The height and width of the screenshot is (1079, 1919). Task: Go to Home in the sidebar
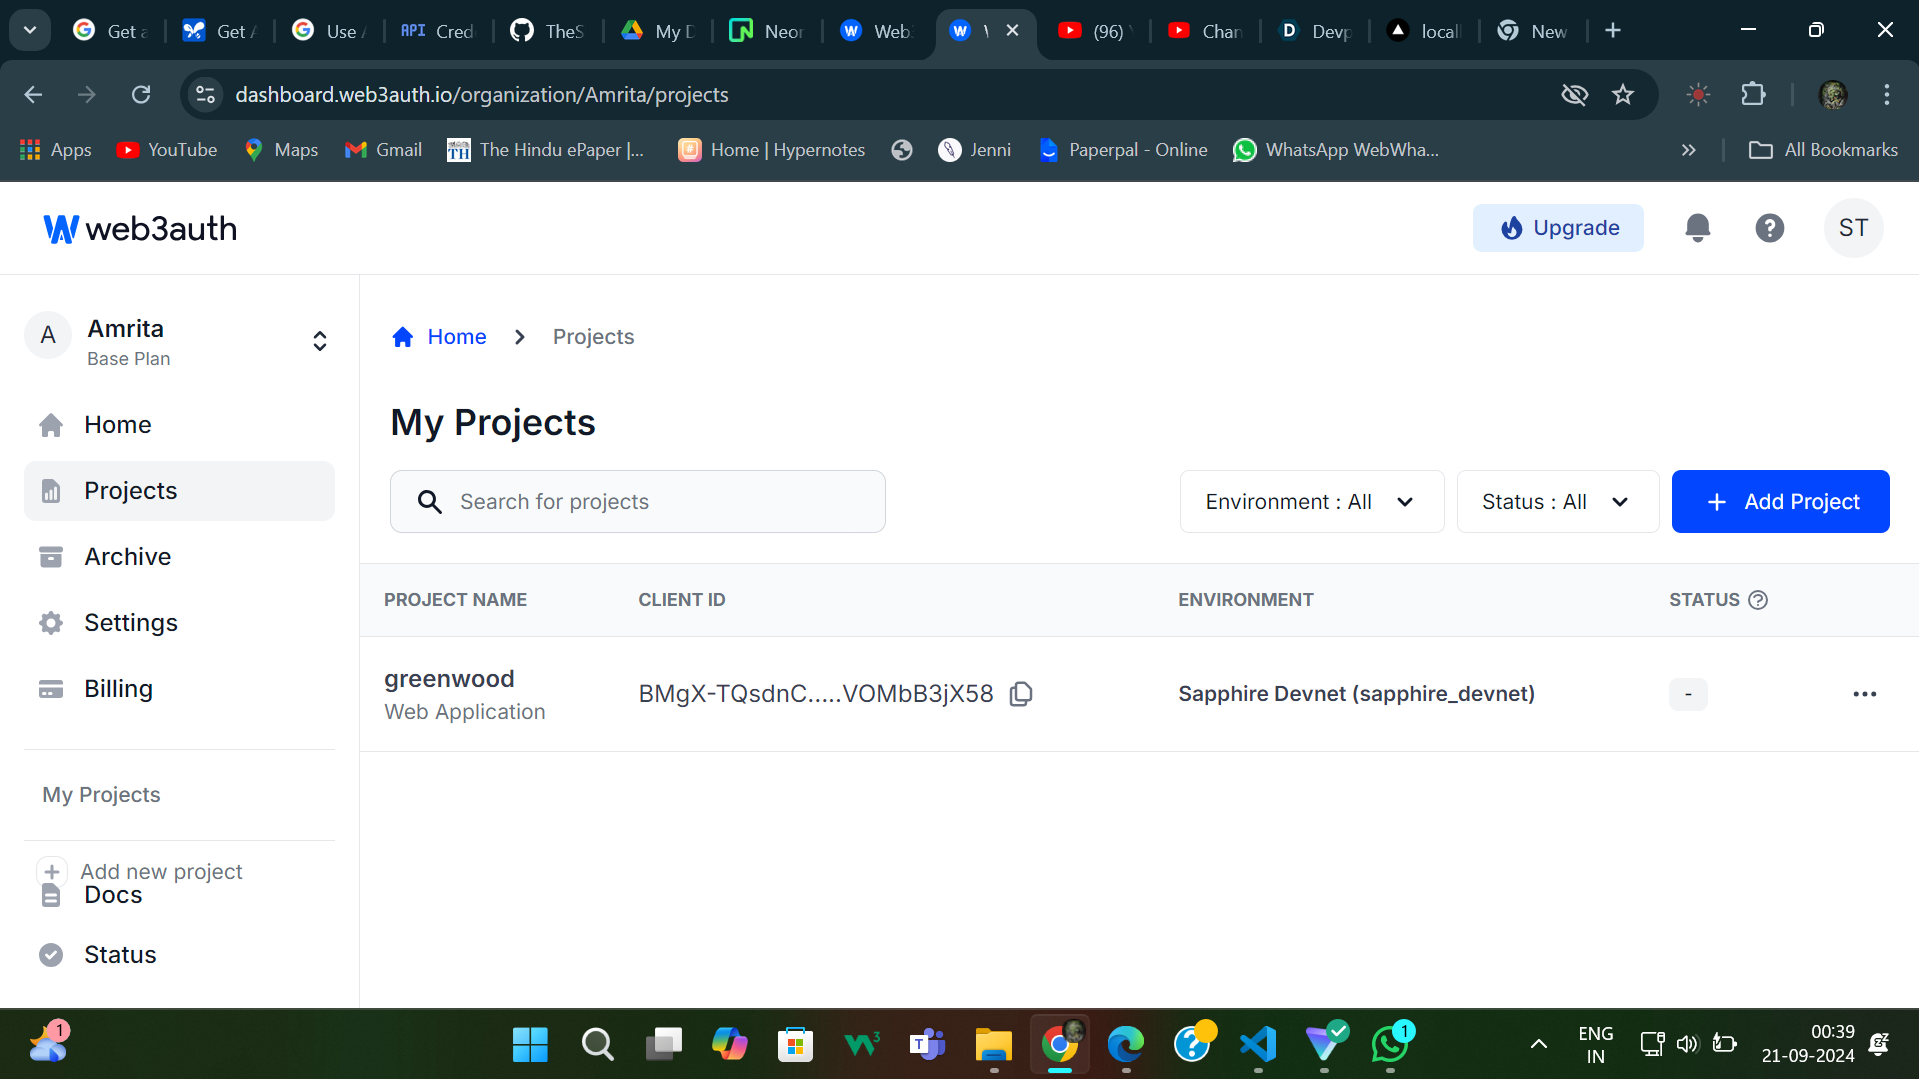pos(179,425)
